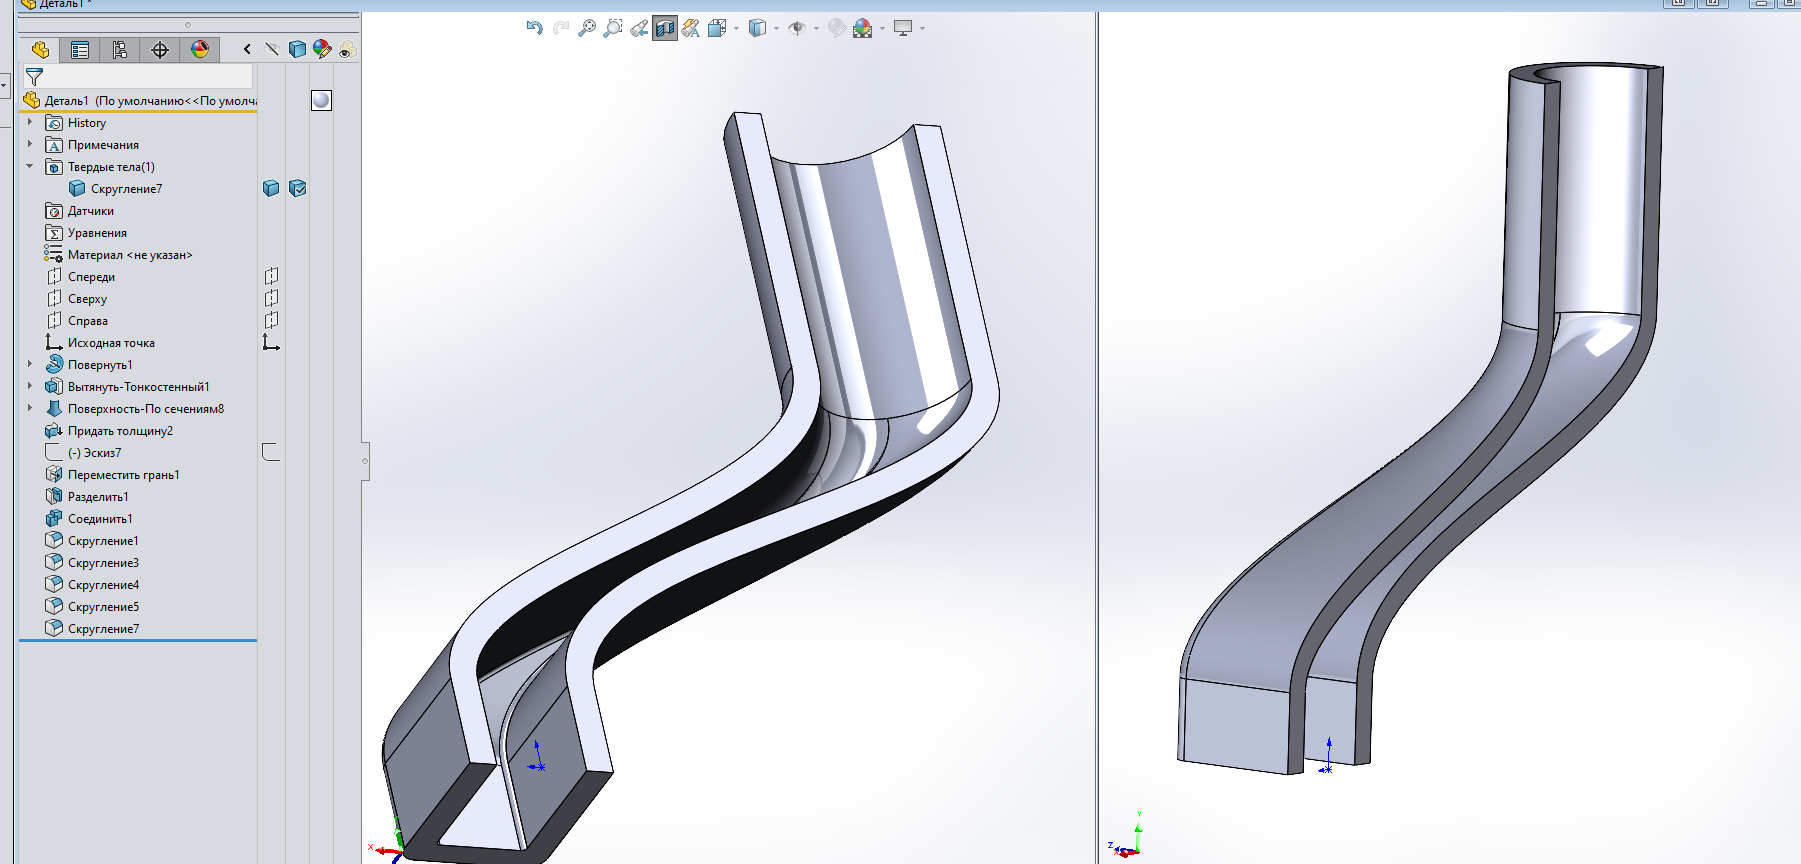This screenshot has height=864, width=1801.
Task: Select the Примечания annotations icon
Action: 54,145
